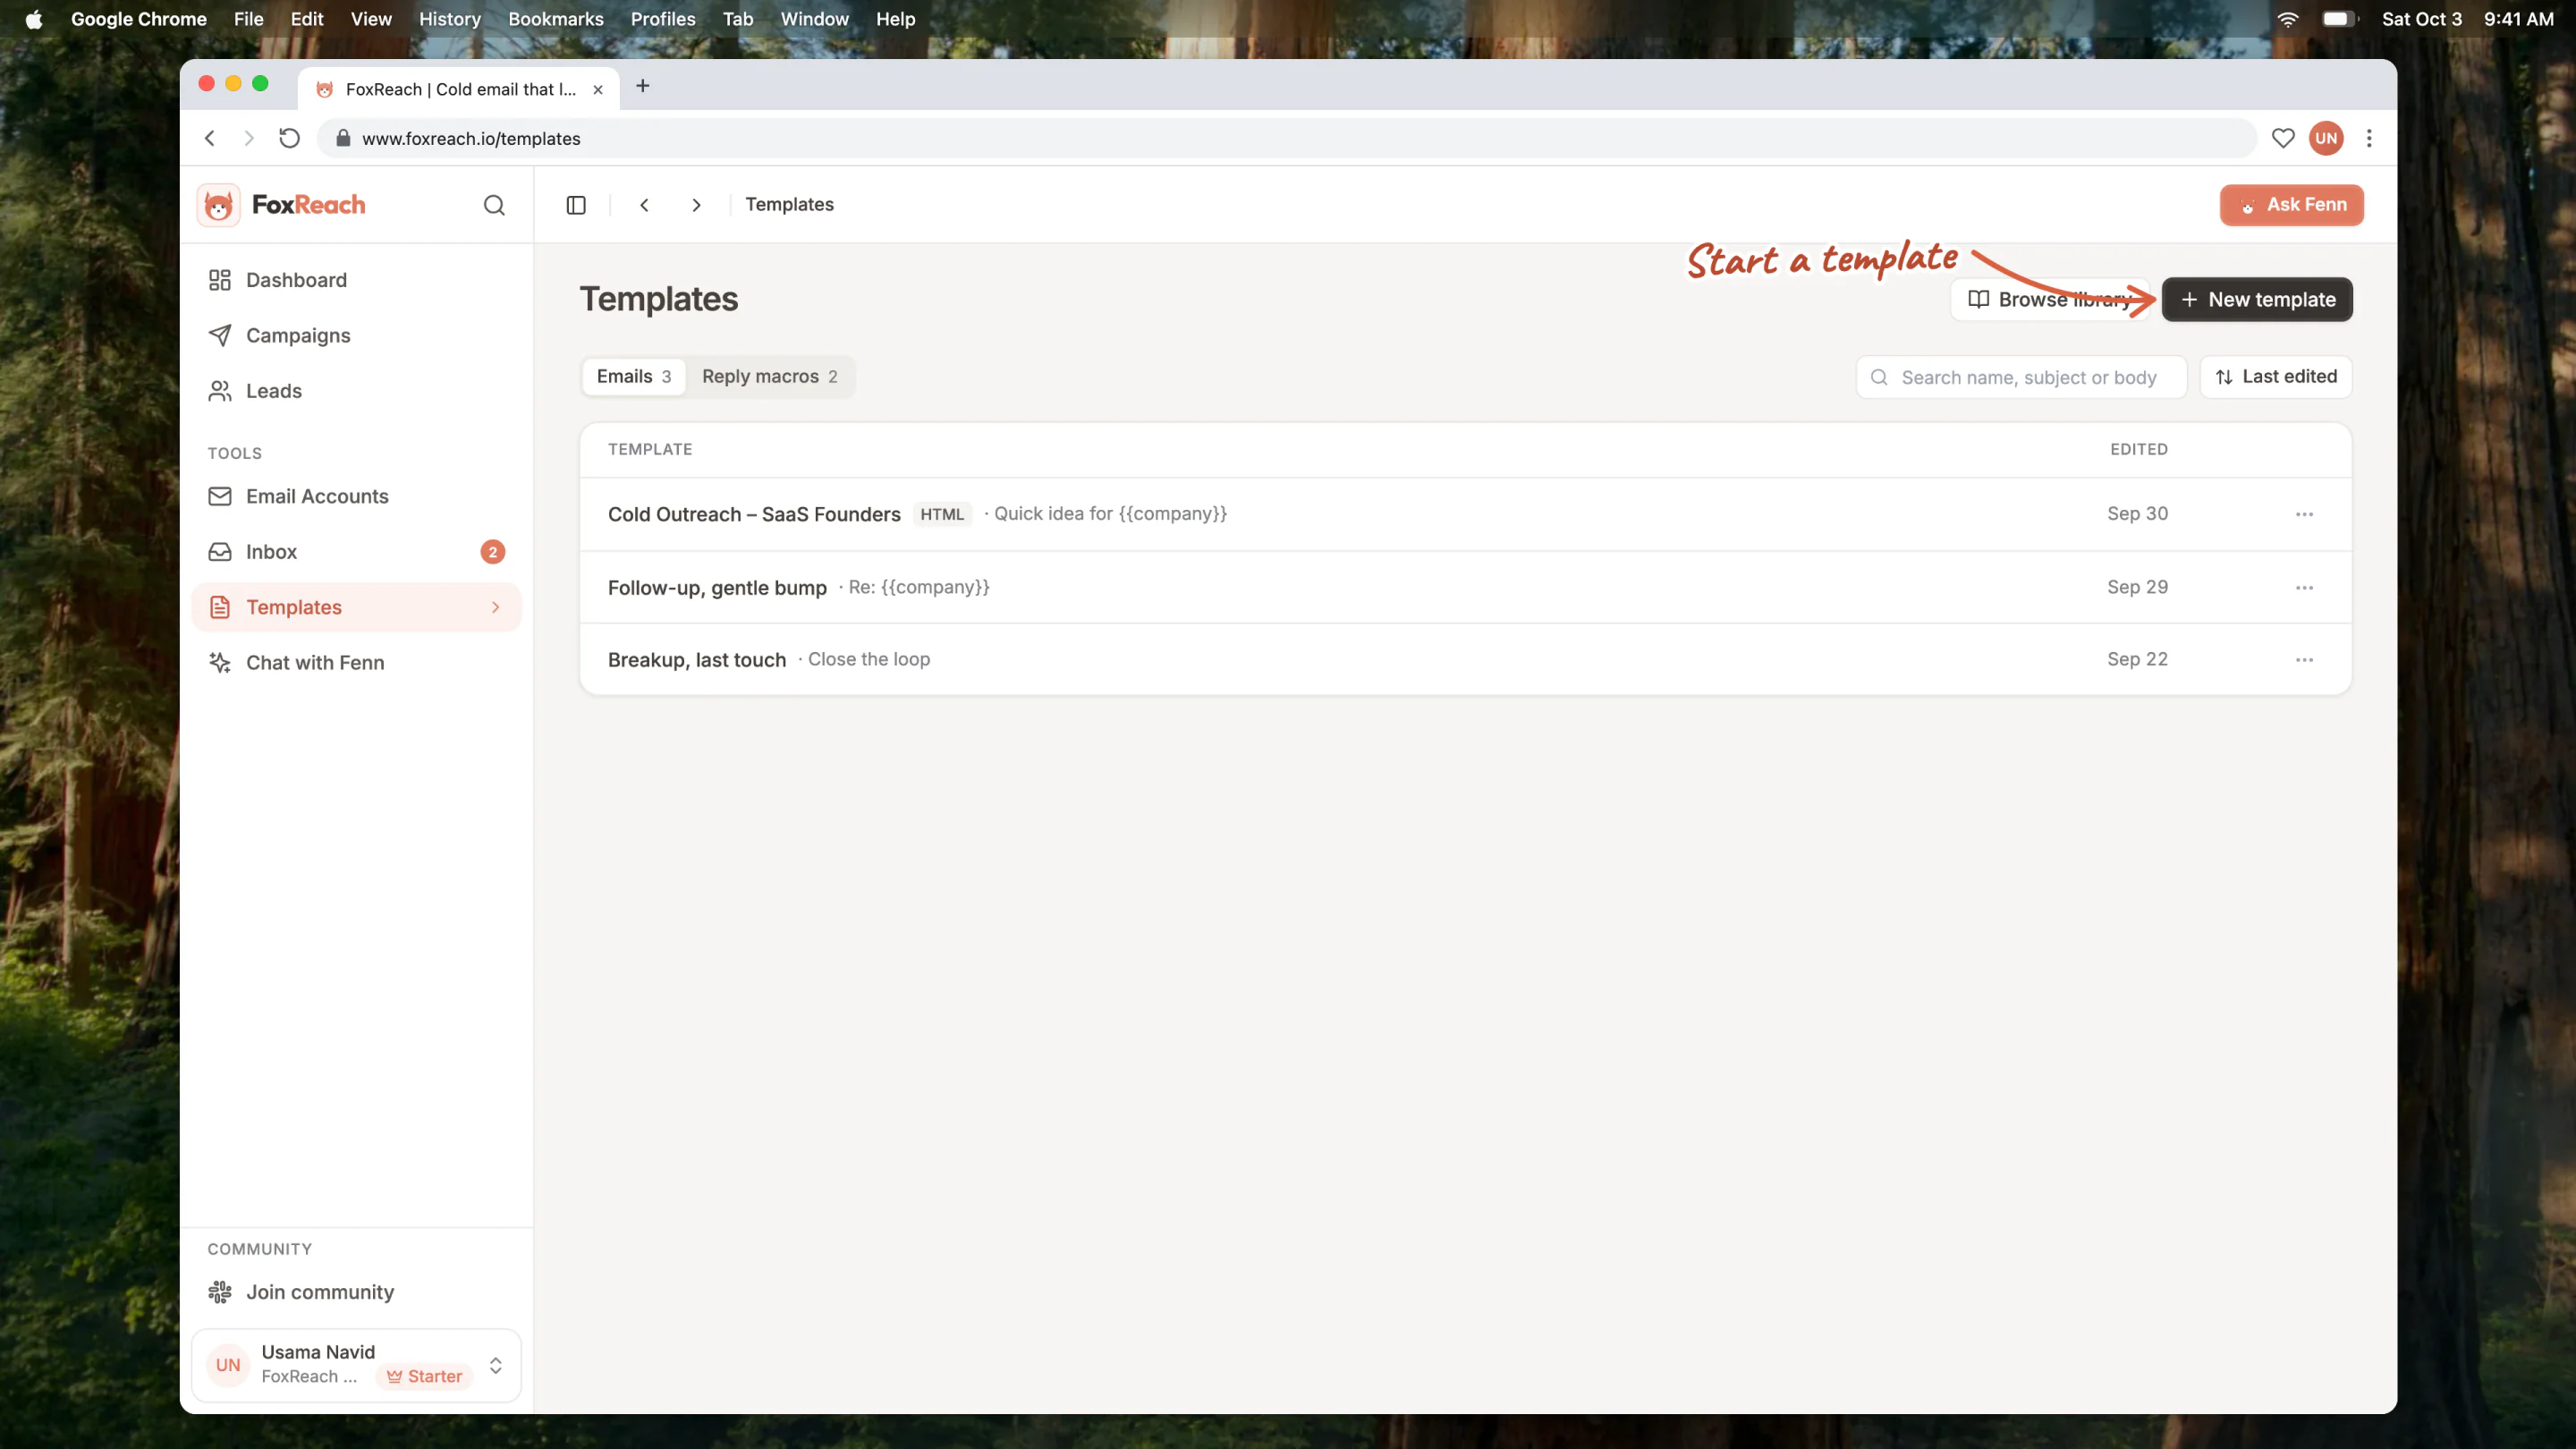Screen dimensions: 2576x1449
Task: Open Campaigns in sidebar
Action: click(x=357, y=335)
